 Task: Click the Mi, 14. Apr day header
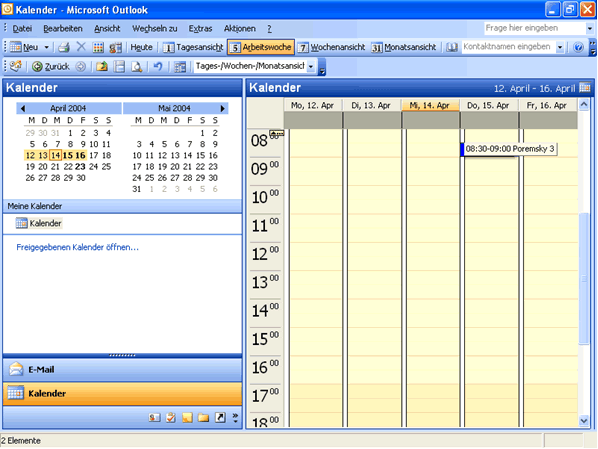coord(430,105)
